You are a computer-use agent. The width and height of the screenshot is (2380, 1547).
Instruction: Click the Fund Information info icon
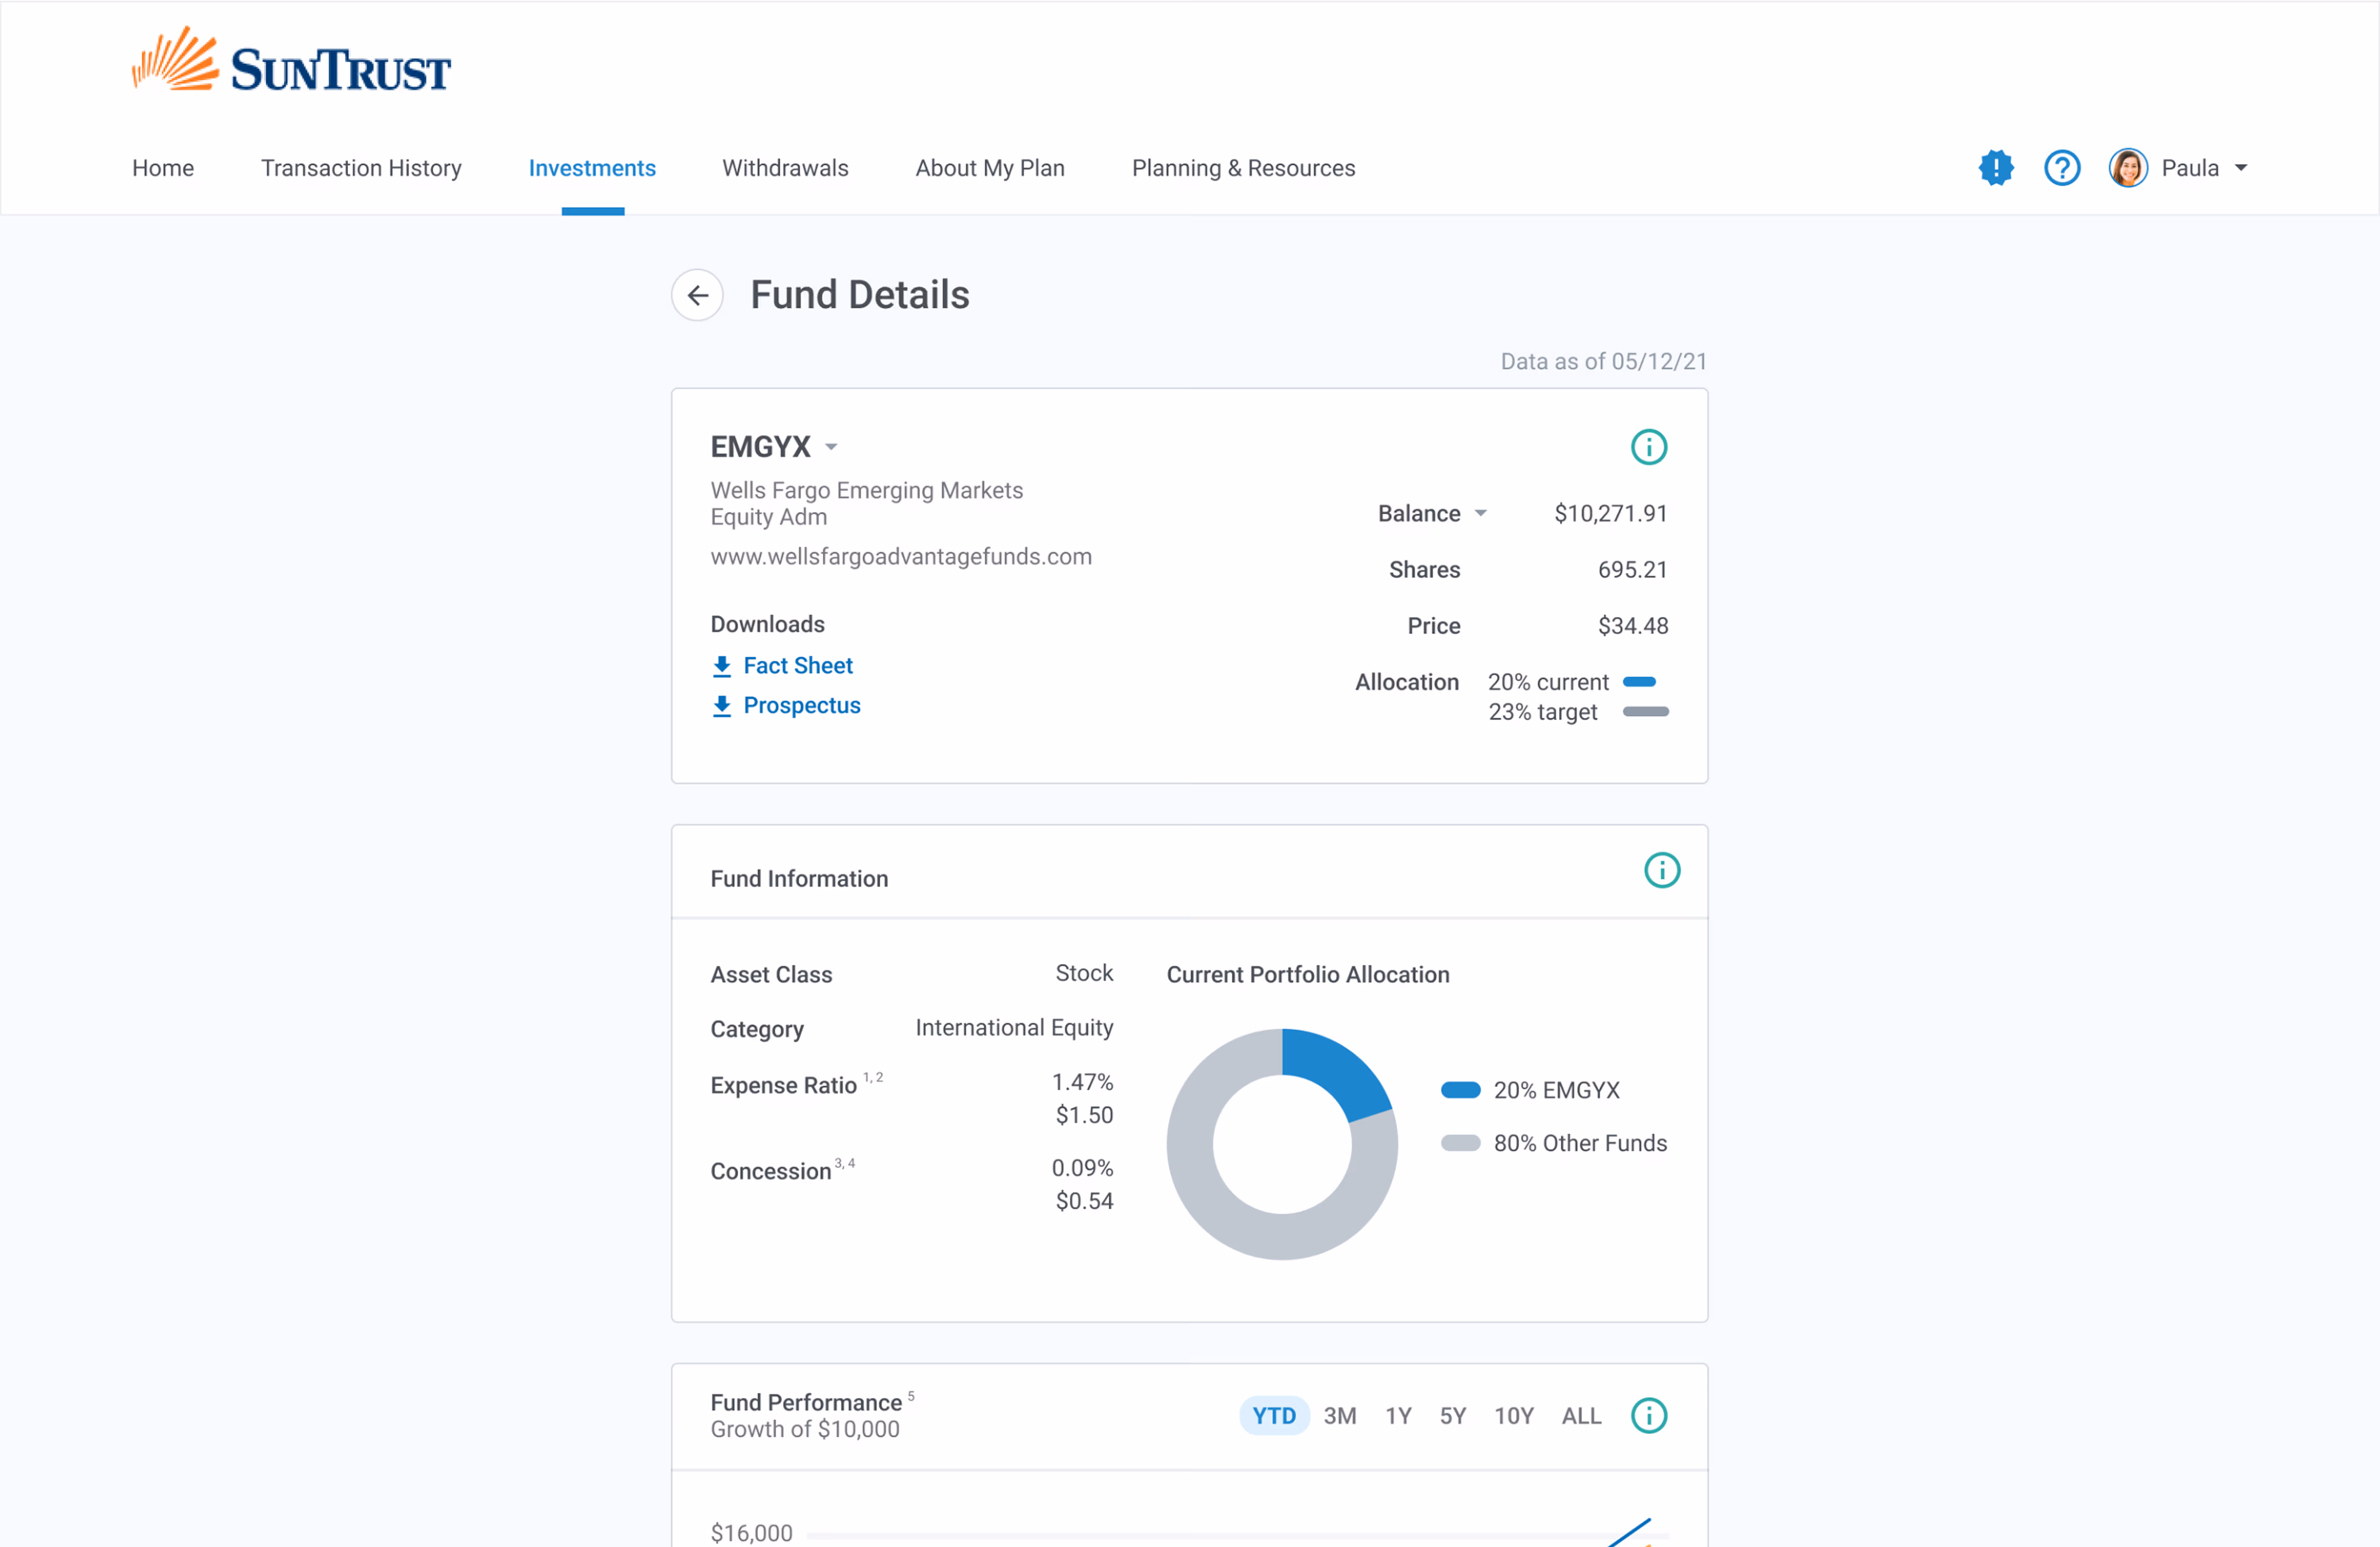[1661, 870]
